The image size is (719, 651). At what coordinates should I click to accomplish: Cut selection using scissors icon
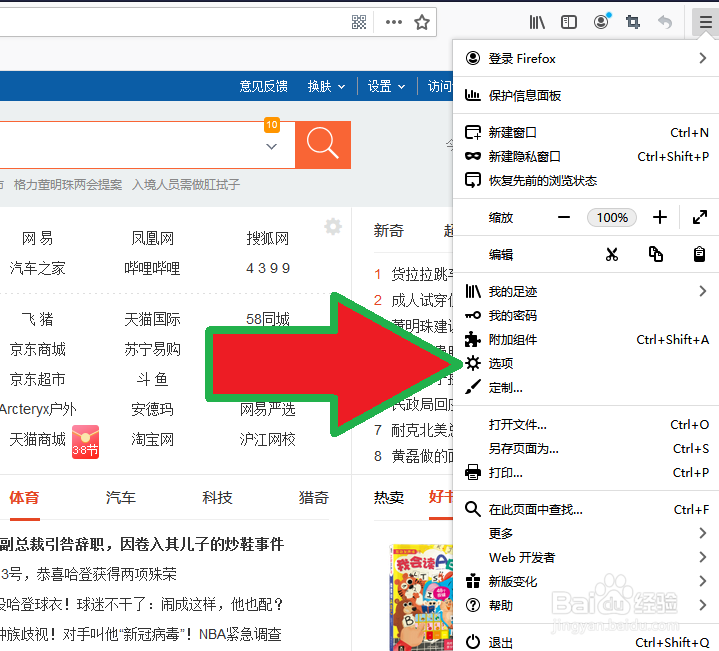[x=612, y=254]
